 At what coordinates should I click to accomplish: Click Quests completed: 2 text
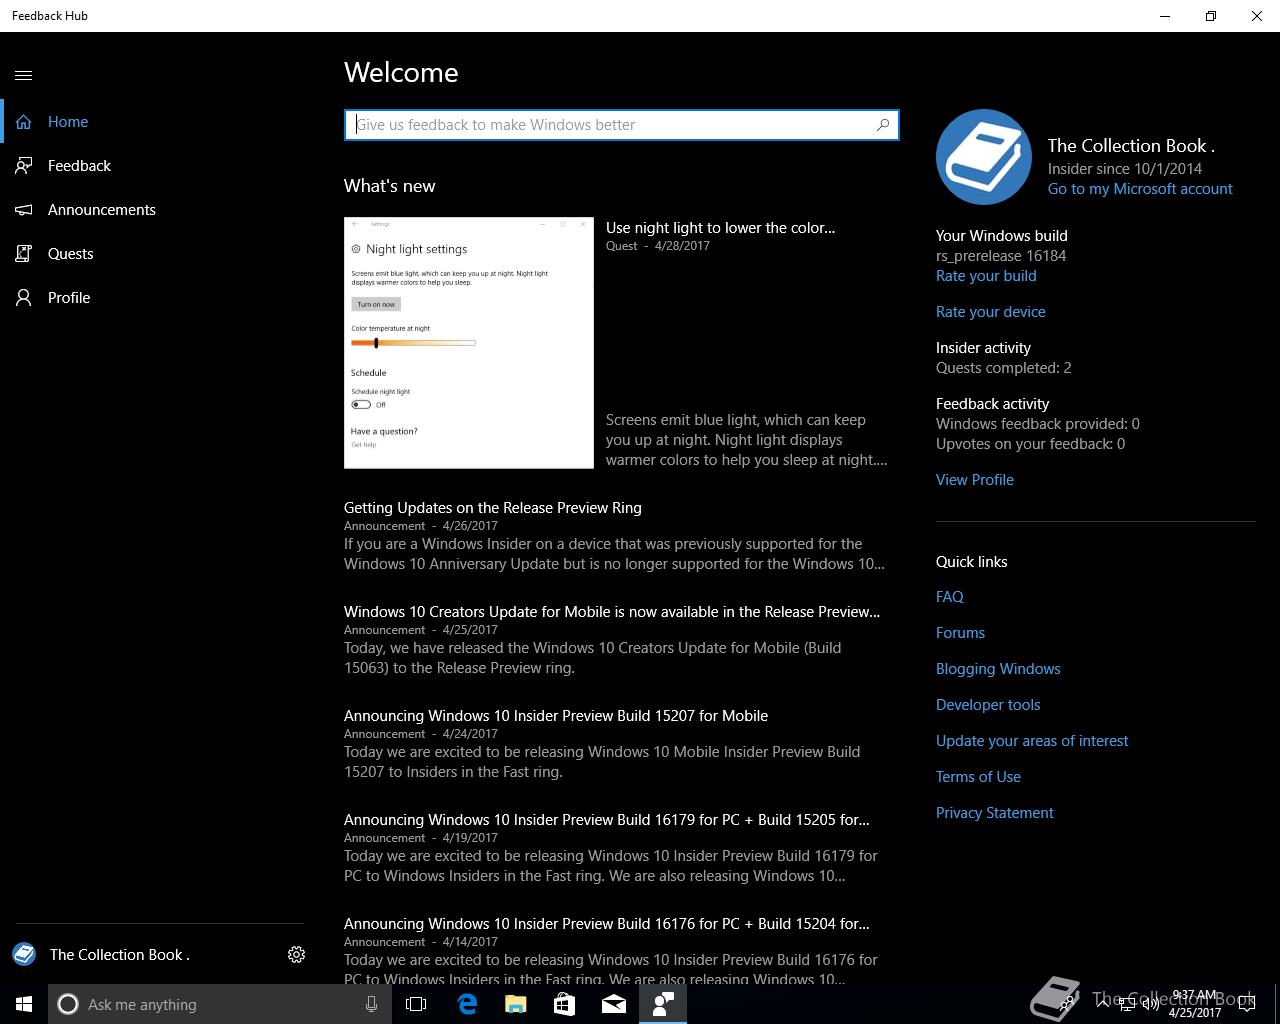(1004, 368)
